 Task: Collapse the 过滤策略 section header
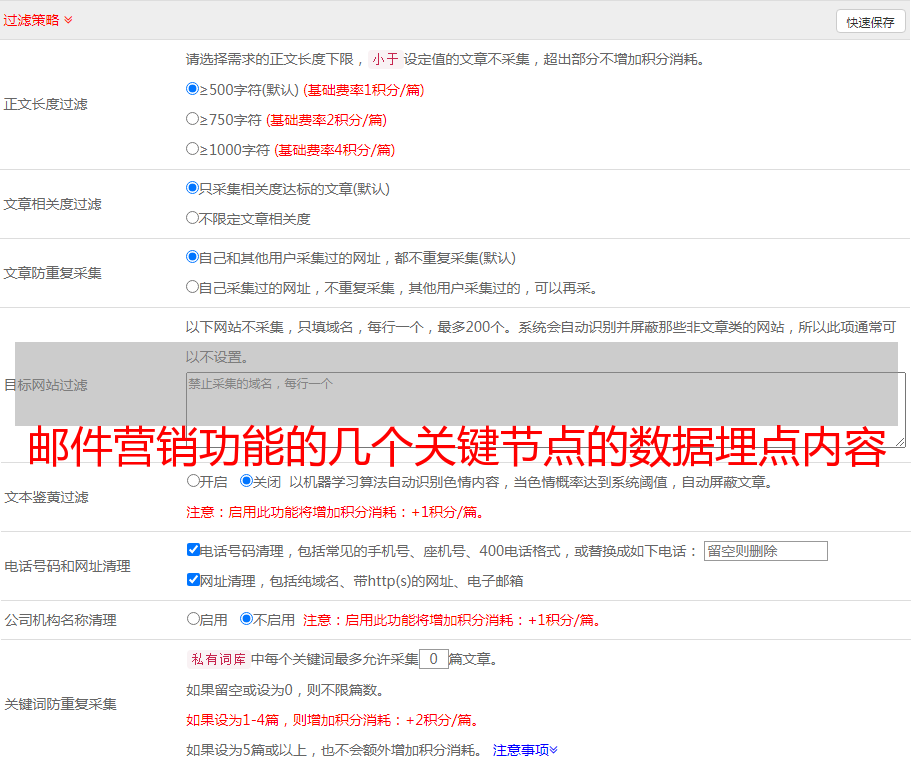pos(38,20)
